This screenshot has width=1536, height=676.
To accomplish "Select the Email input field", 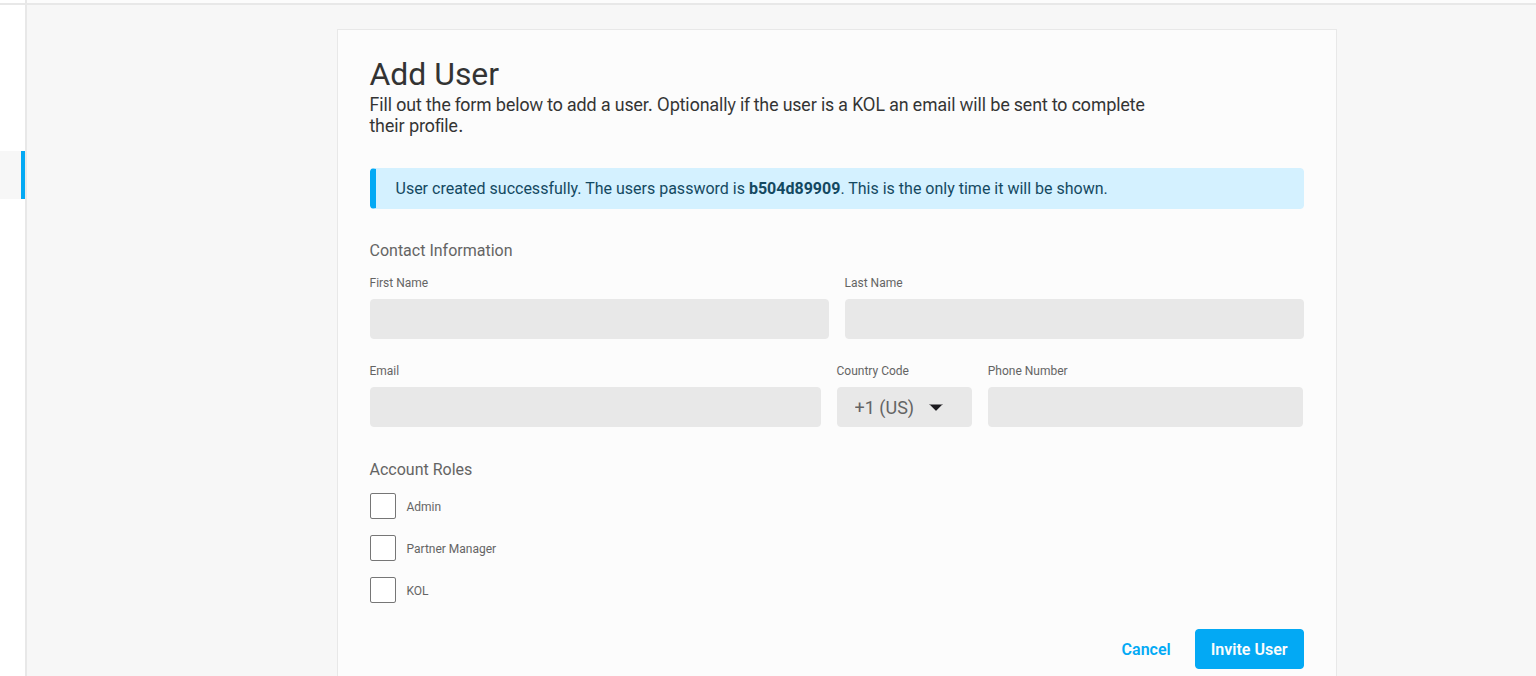I will [x=595, y=407].
